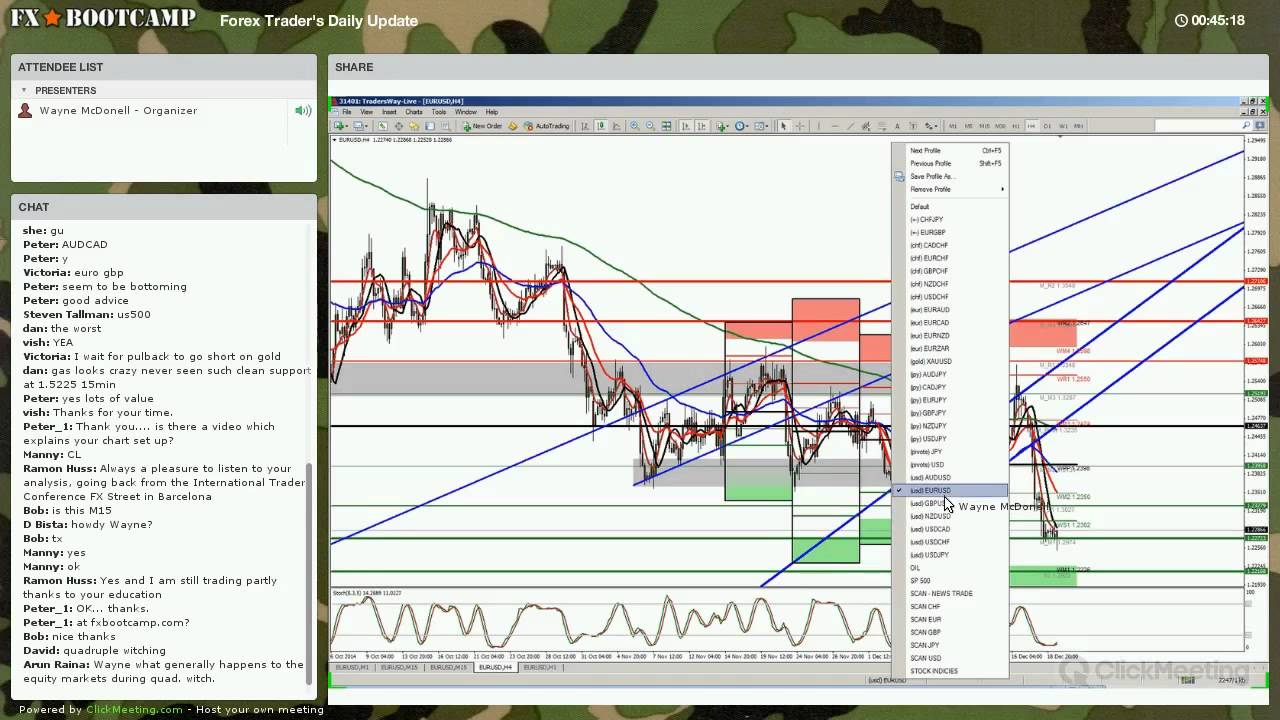Image resolution: width=1280 pixels, height=720 pixels.
Task: Select the H4 timeframe button
Action: (1031, 126)
